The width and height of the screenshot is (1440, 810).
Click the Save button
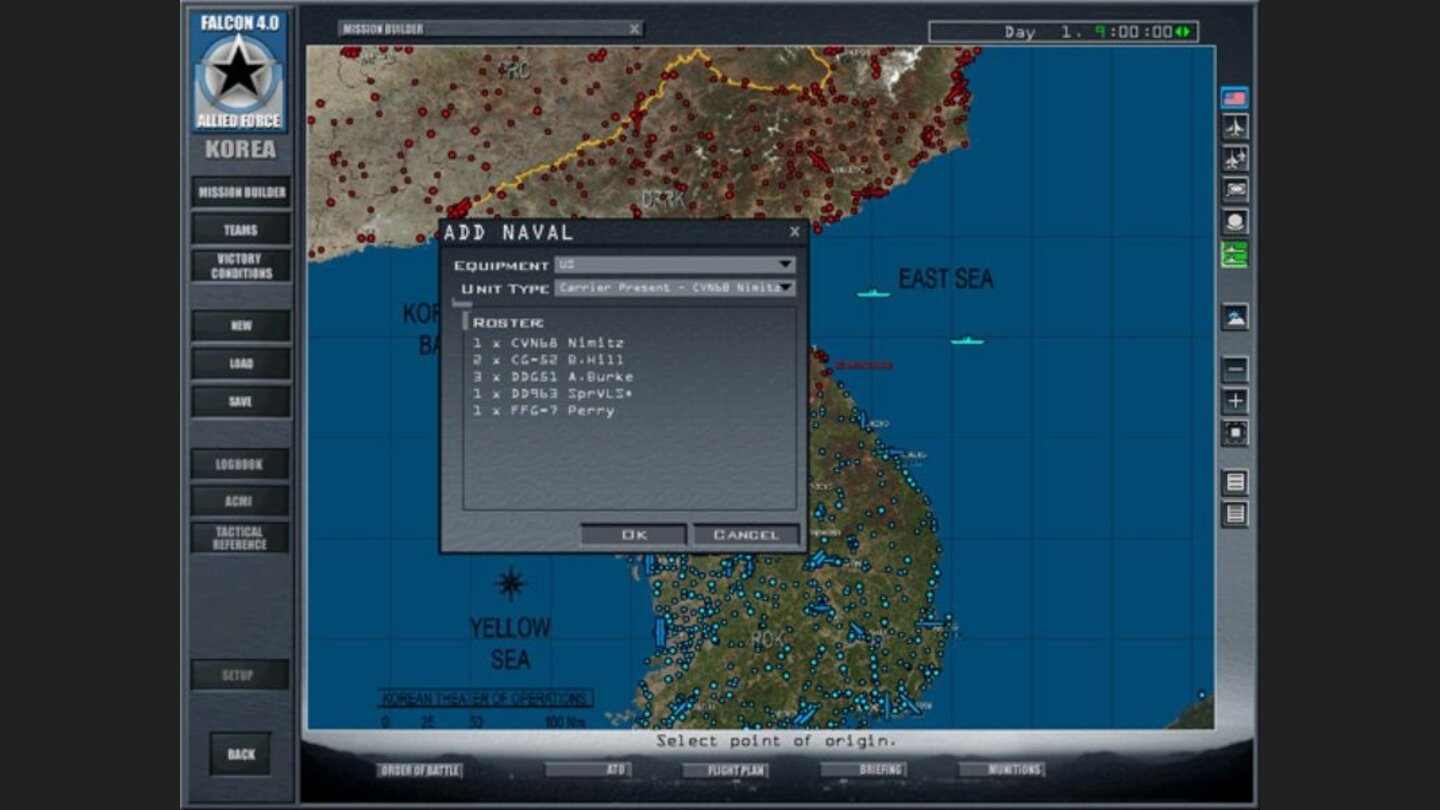(x=241, y=402)
